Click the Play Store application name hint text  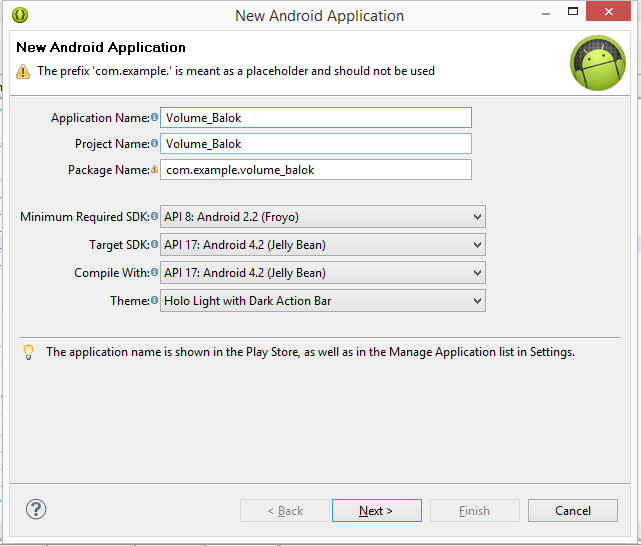point(310,352)
